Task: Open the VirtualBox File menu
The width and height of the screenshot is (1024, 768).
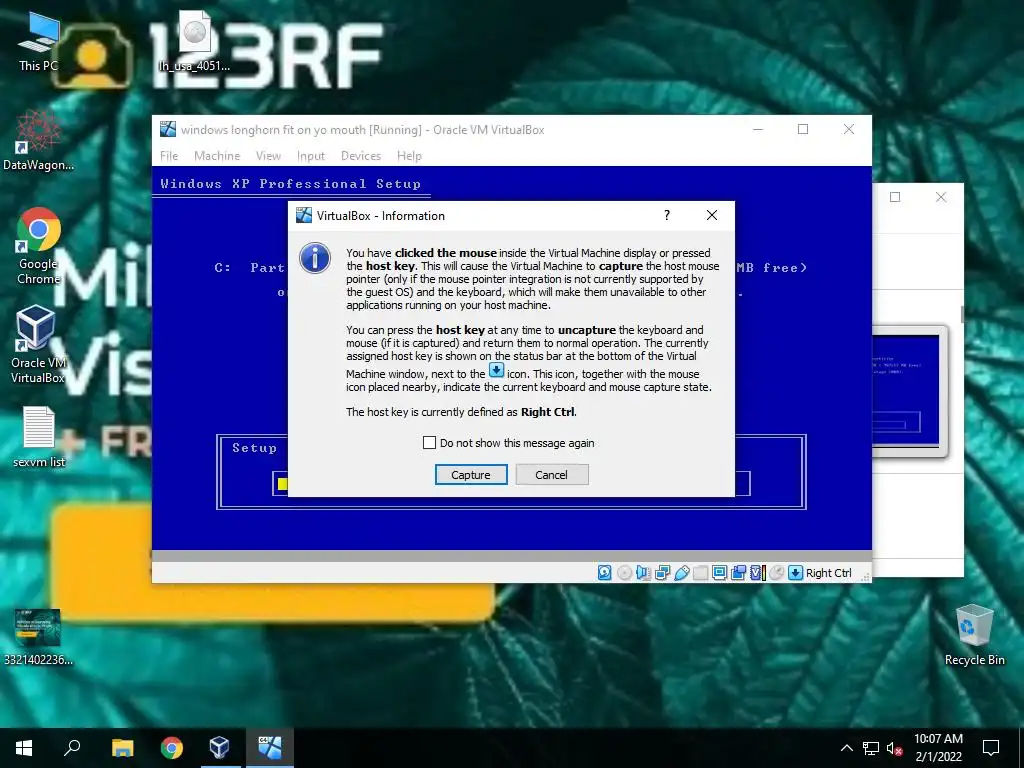Action: point(169,155)
